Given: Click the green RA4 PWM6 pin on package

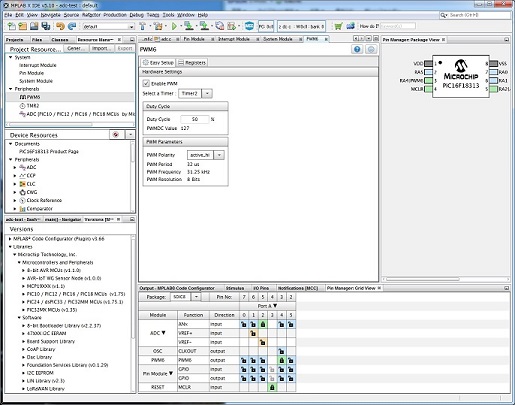Looking at the screenshot, I should coord(428,81).
